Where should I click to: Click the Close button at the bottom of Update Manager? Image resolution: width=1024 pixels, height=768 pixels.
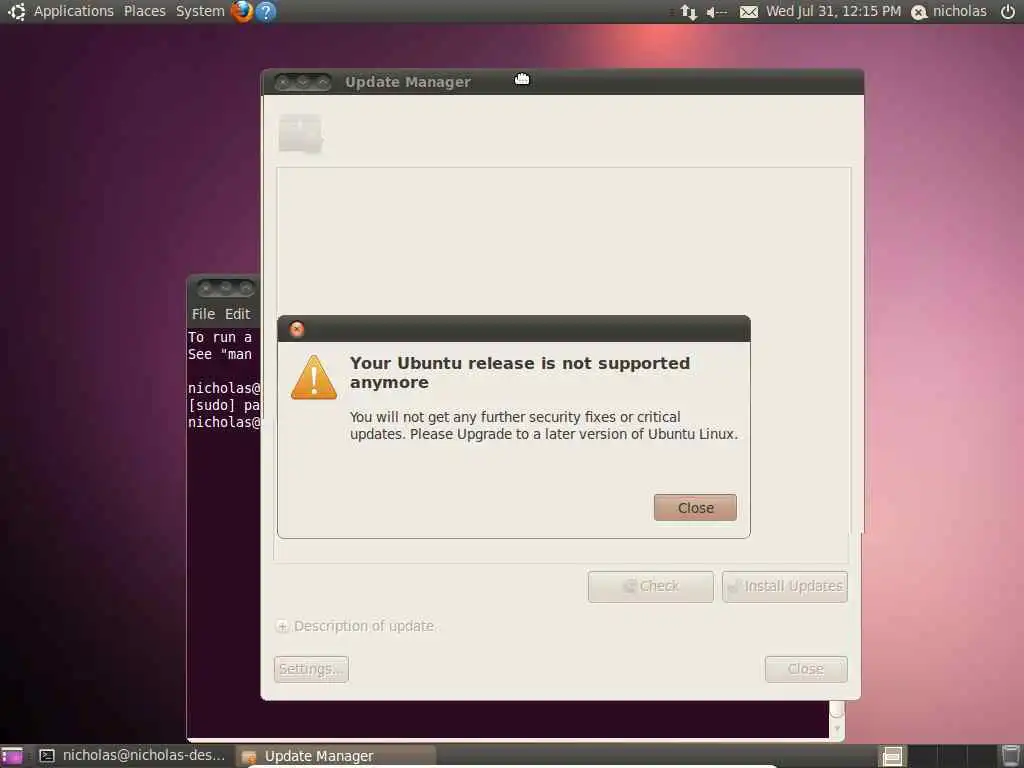(806, 669)
